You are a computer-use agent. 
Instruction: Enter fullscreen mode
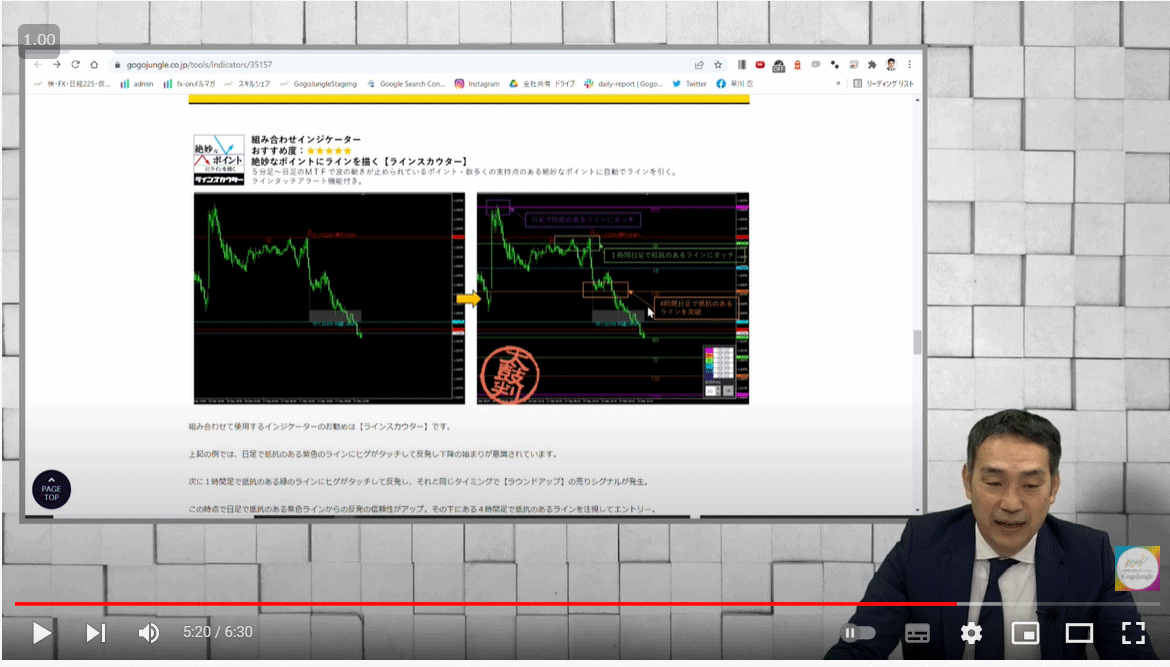[x=1132, y=632]
